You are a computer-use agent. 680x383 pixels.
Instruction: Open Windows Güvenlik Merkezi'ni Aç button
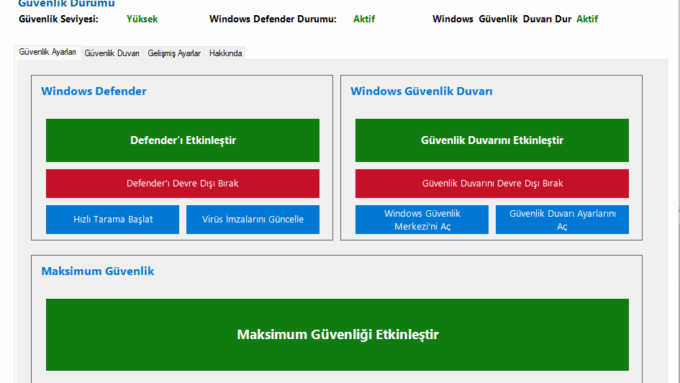tap(422, 219)
